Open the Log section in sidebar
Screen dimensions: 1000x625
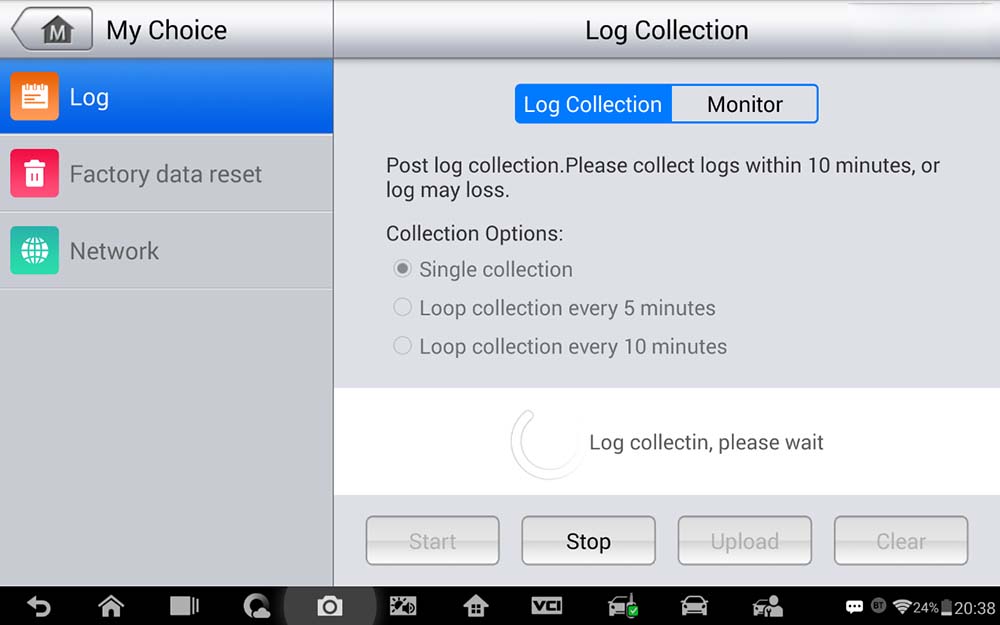point(166,97)
